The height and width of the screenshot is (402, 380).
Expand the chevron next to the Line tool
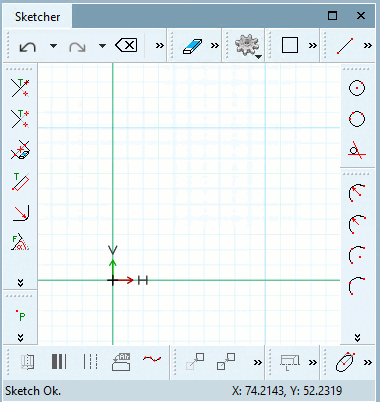click(368, 45)
